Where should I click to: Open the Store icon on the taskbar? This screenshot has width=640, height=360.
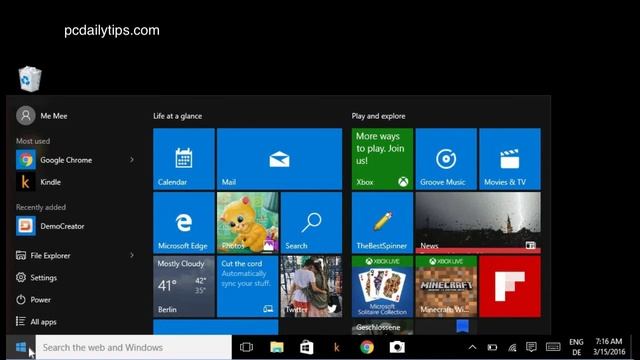(307, 347)
